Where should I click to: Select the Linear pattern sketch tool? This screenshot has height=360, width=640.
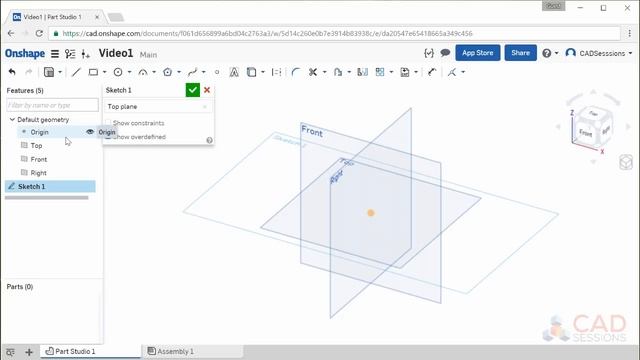tap(380, 72)
